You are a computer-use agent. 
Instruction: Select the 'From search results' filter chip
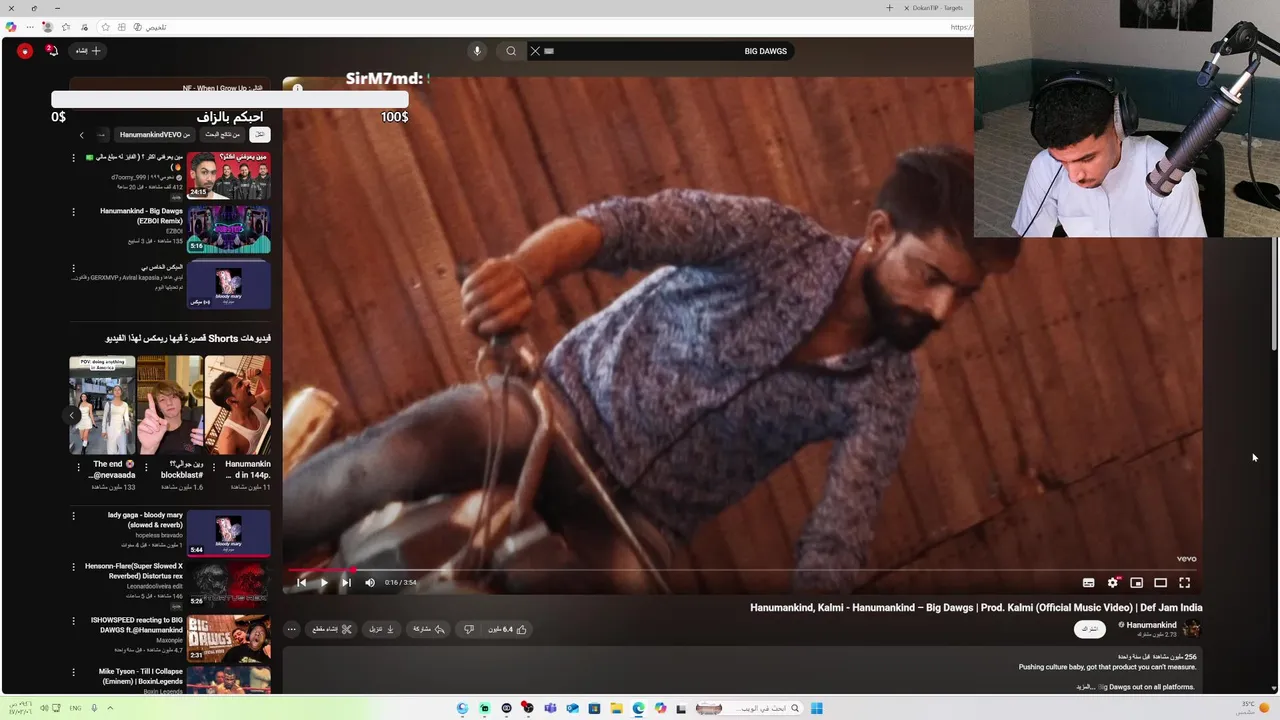click(x=222, y=134)
